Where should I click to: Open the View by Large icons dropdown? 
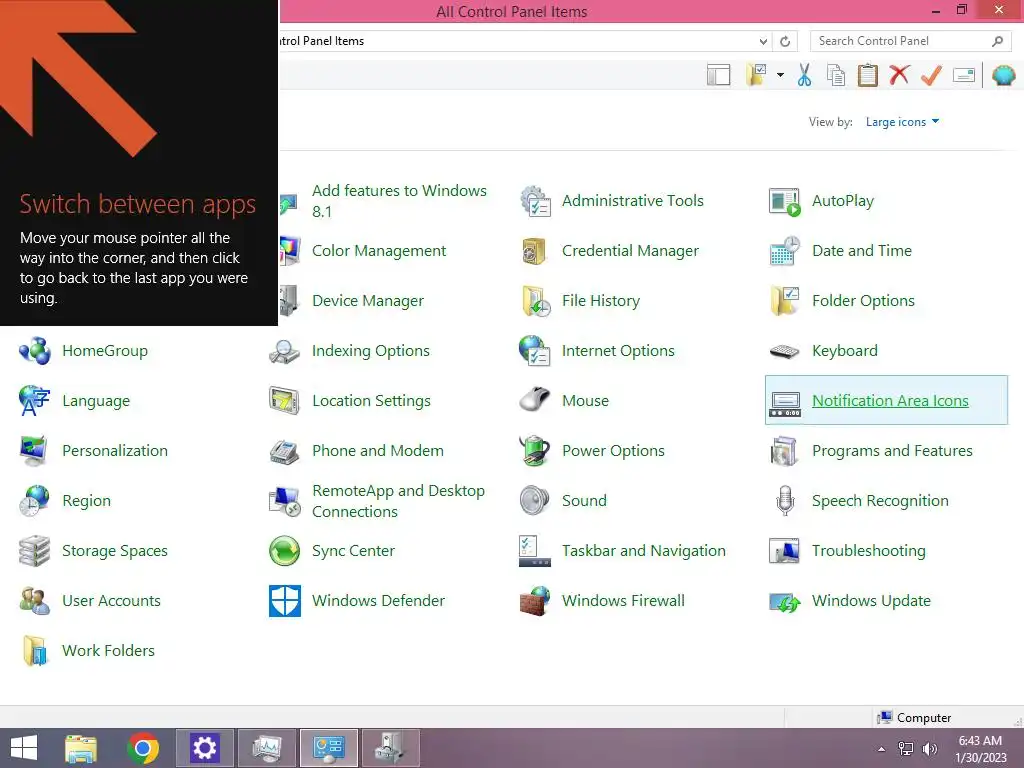pyautogui.click(x=902, y=121)
